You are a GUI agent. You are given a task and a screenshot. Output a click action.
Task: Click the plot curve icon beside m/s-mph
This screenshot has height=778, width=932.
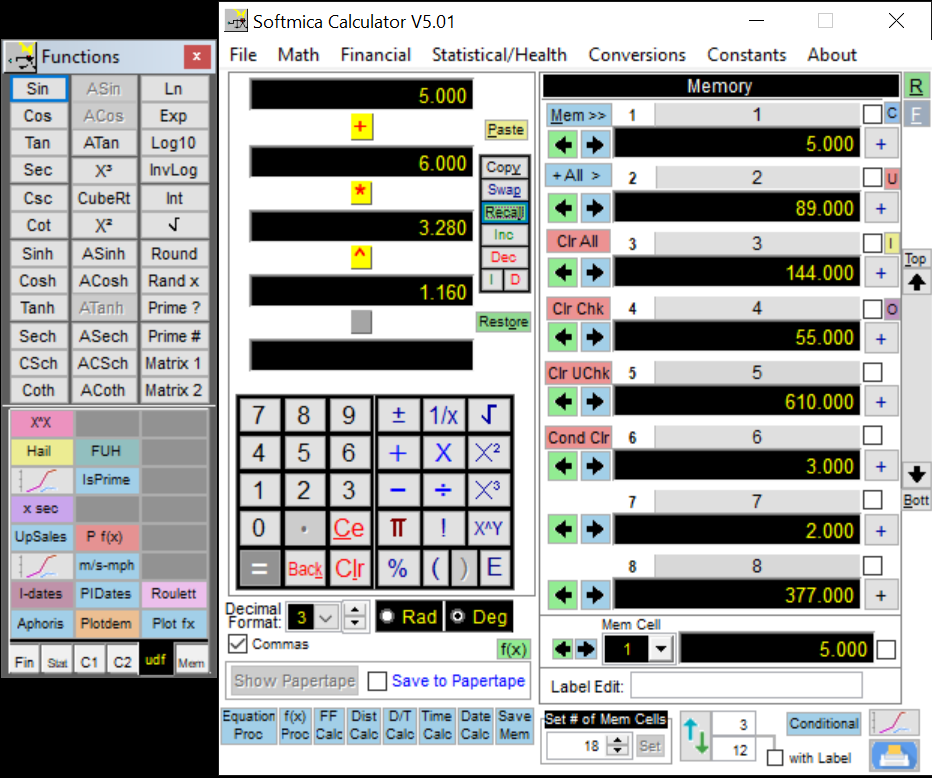coord(42,566)
